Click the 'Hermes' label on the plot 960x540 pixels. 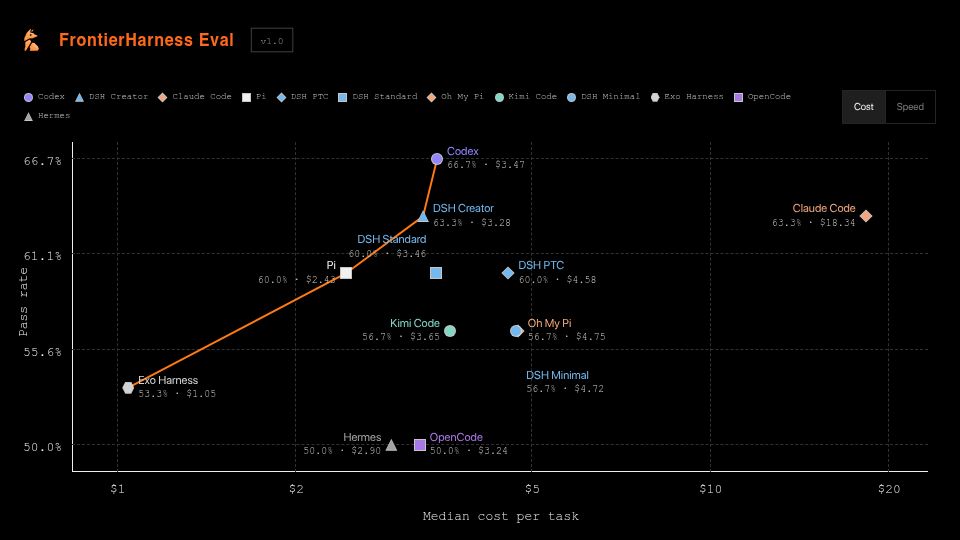coord(362,437)
